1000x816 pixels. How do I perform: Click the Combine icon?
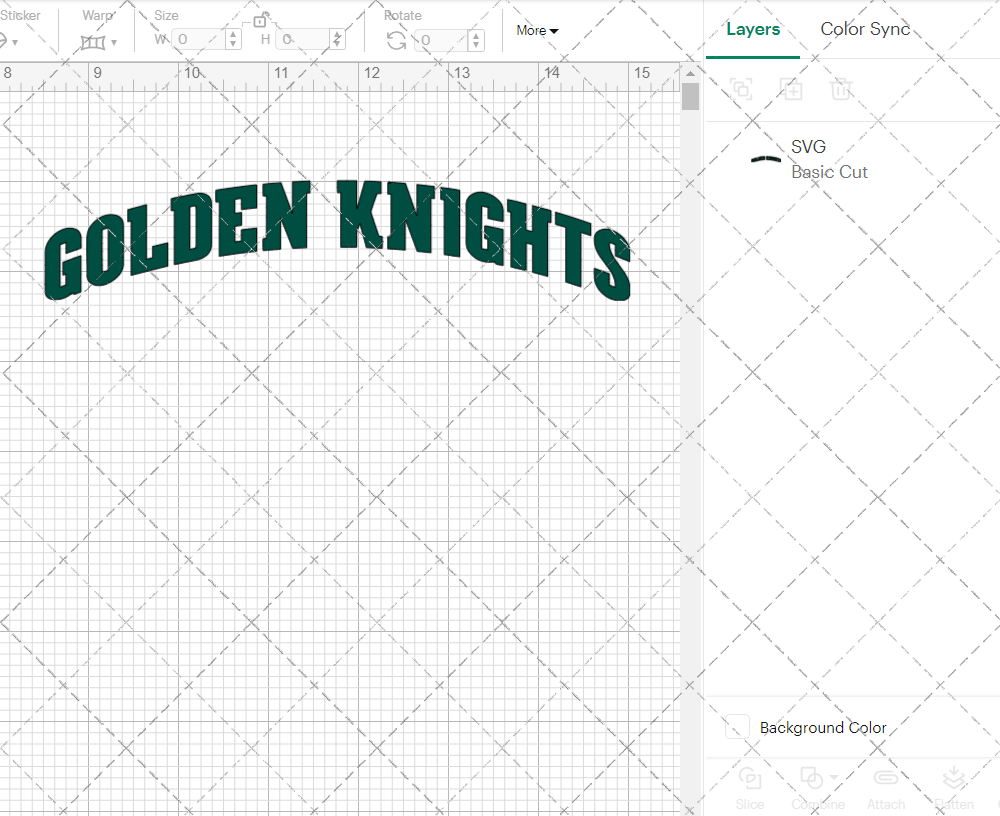(x=812, y=779)
